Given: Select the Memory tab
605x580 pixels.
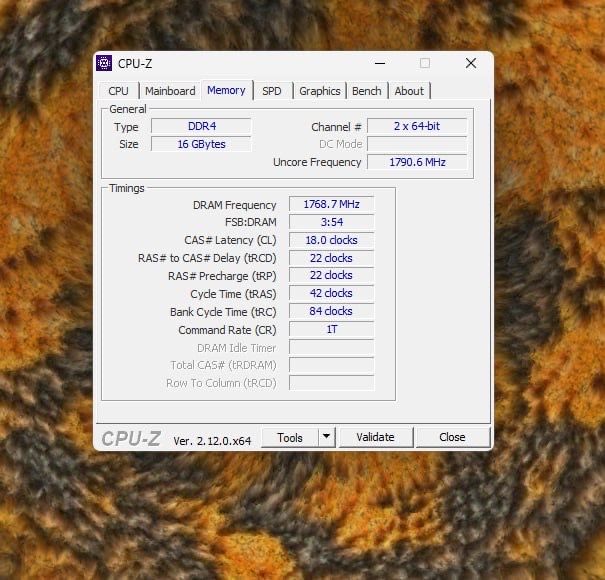Looking at the screenshot, I should (226, 90).
